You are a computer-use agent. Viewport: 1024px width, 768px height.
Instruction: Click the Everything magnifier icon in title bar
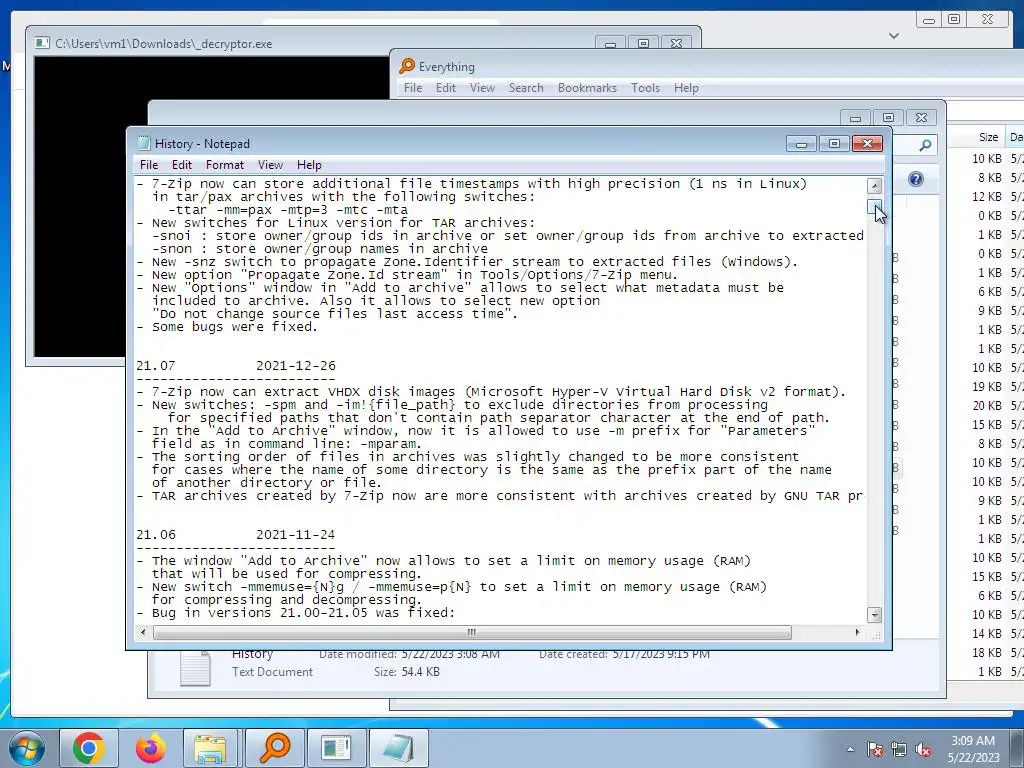(x=407, y=66)
